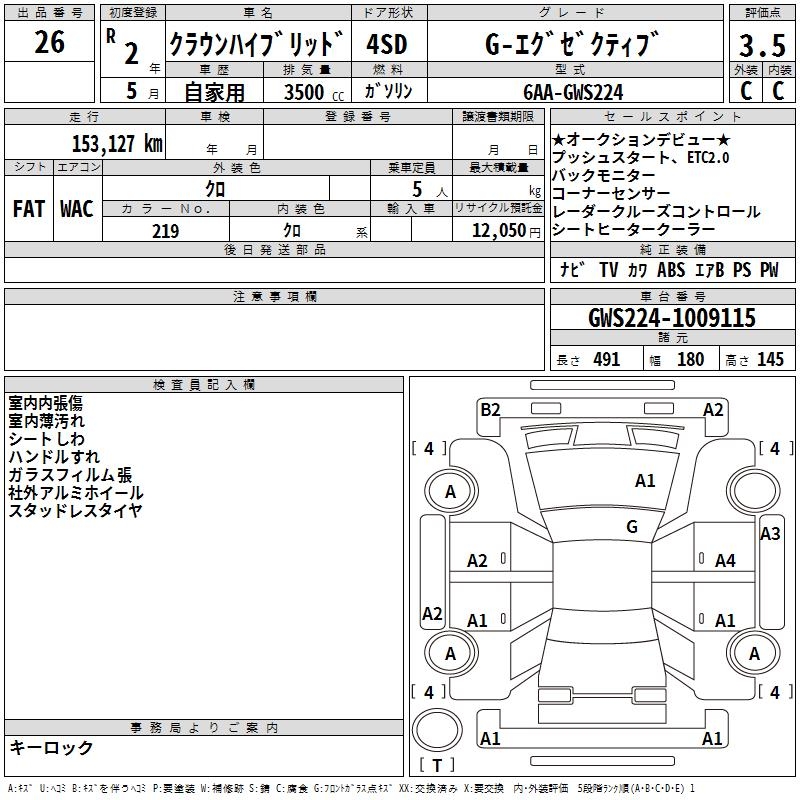This screenshot has height=800, width=800.
Task: Select the fuel type ガソリン
Action: click(x=388, y=91)
